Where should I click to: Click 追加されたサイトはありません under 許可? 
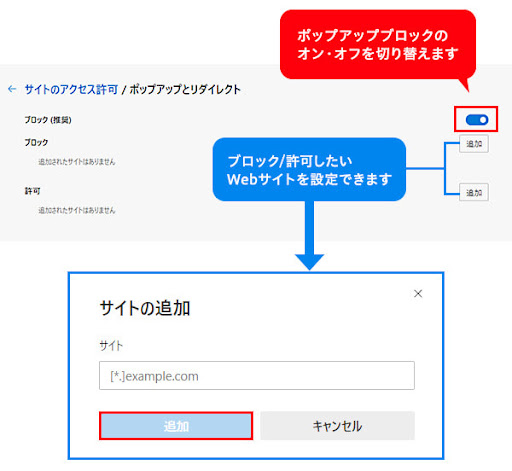[77, 210]
